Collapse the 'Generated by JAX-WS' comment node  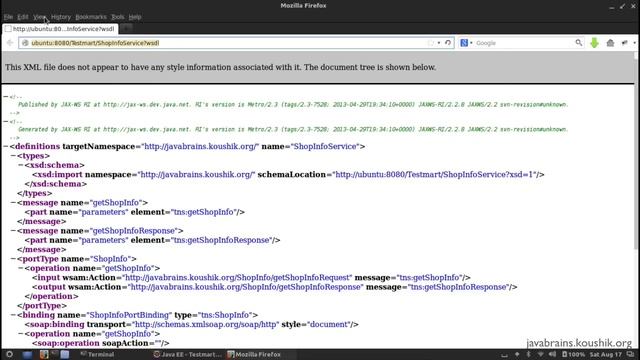(x=5, y=121)
